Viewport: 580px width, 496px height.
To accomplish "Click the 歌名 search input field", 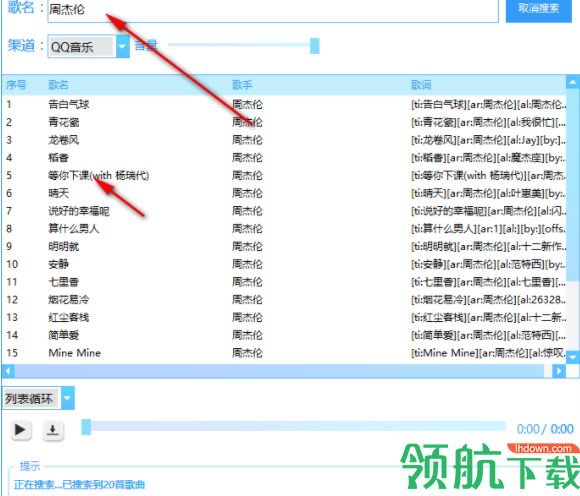I will (273, 10).
